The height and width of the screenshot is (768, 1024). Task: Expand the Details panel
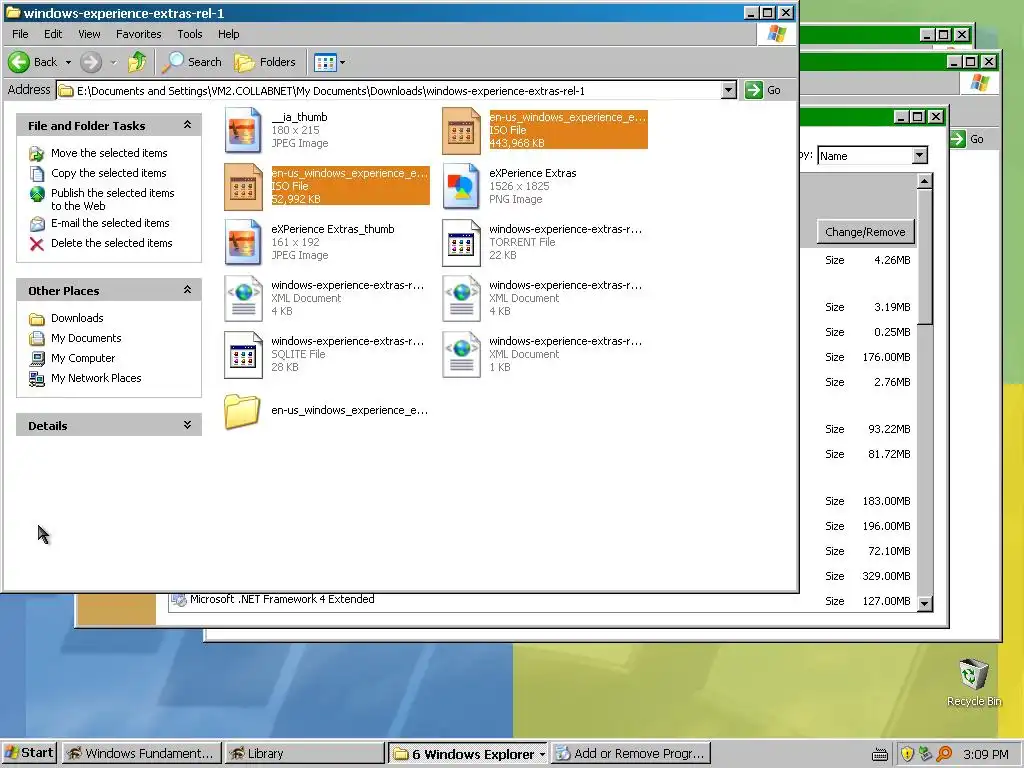pos(187,425)
